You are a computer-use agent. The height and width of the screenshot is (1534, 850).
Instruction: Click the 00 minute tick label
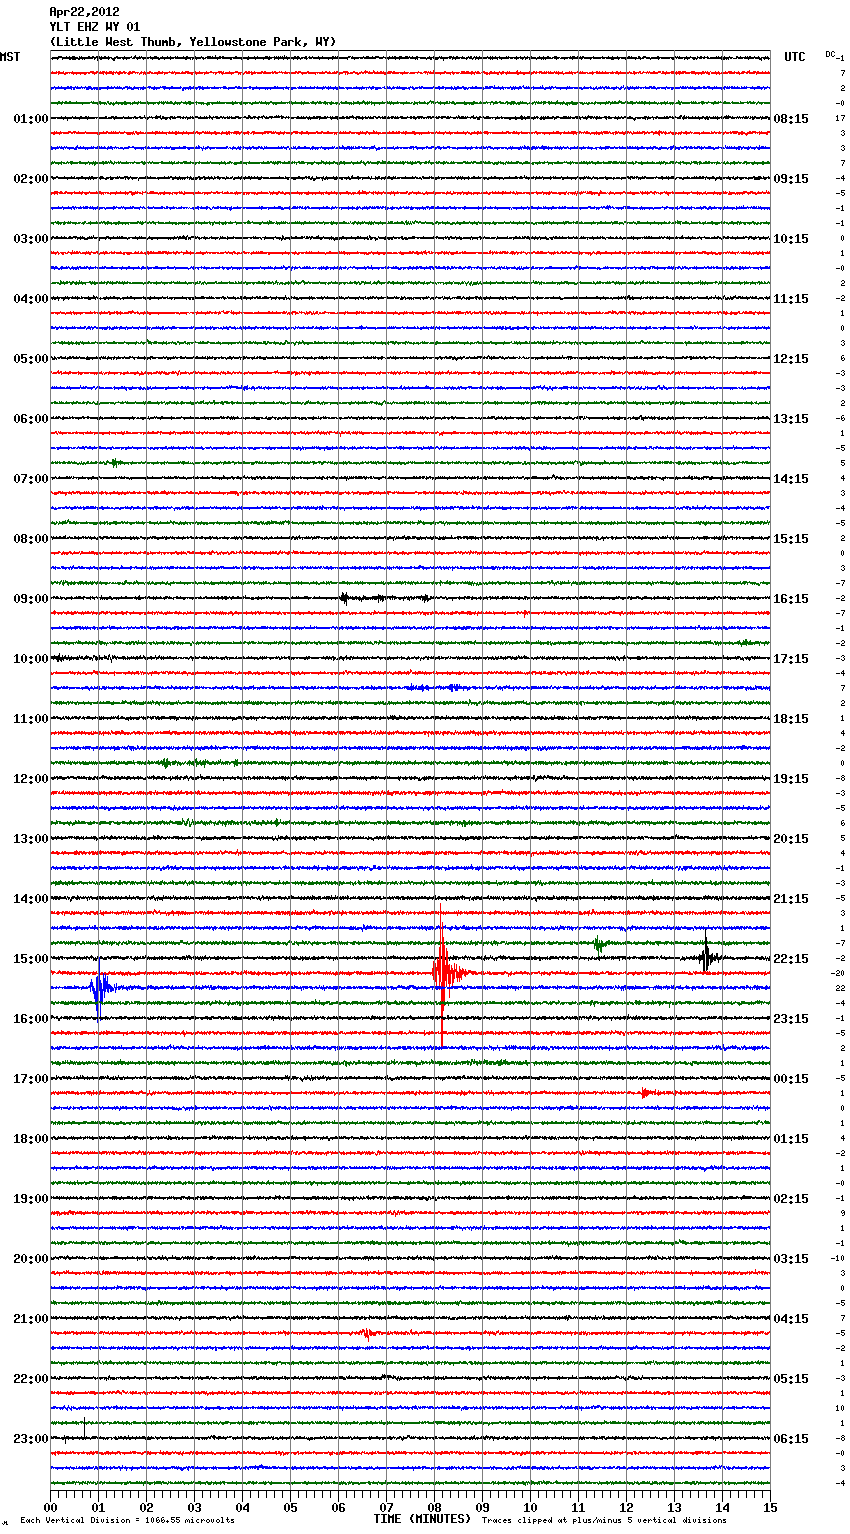click(51, 1507)
